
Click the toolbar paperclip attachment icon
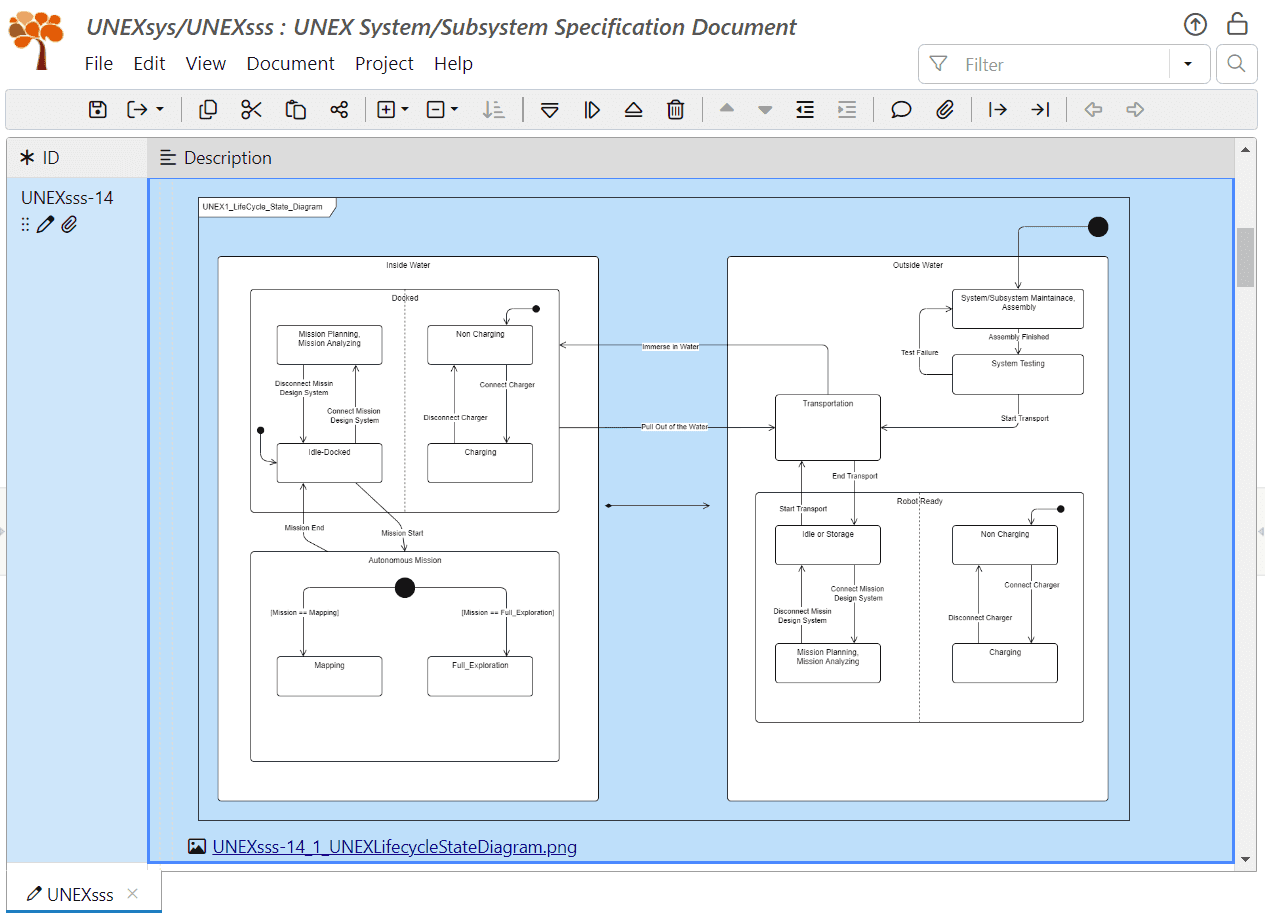(945, 110)
